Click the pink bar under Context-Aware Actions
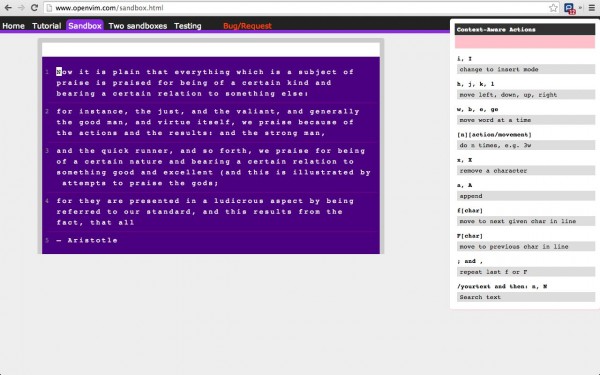This screenshot has height=375, width=600. (x=525, y=42)
